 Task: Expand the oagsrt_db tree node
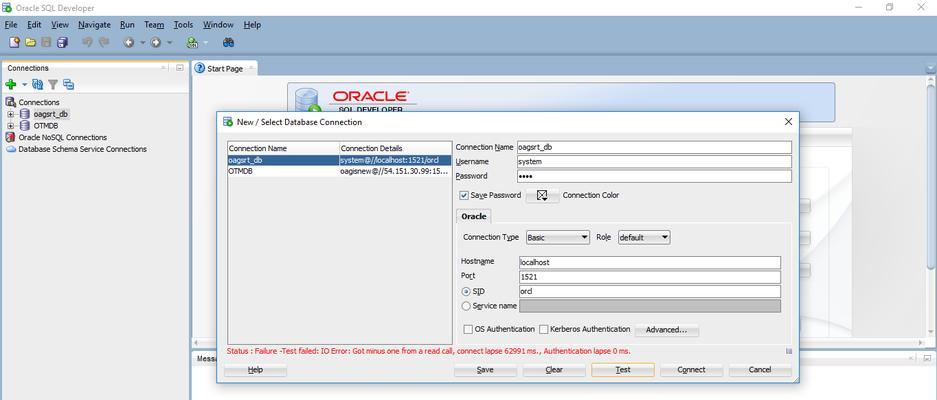[x=10, y=114]
